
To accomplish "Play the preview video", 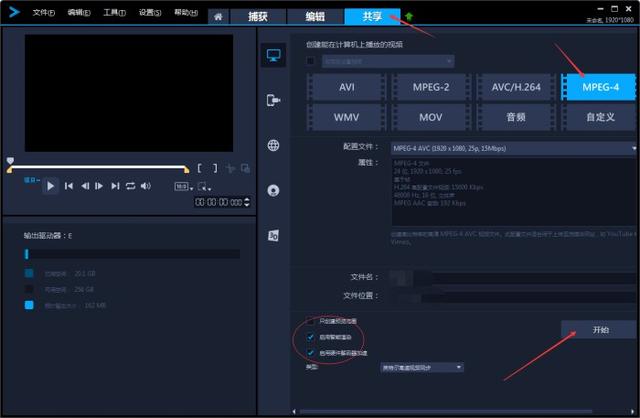I will tap(50, 186).
